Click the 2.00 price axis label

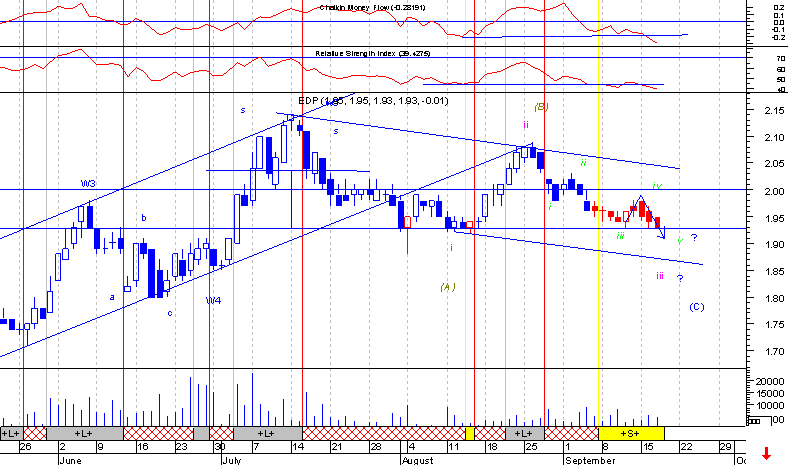[x=774, y=191]
